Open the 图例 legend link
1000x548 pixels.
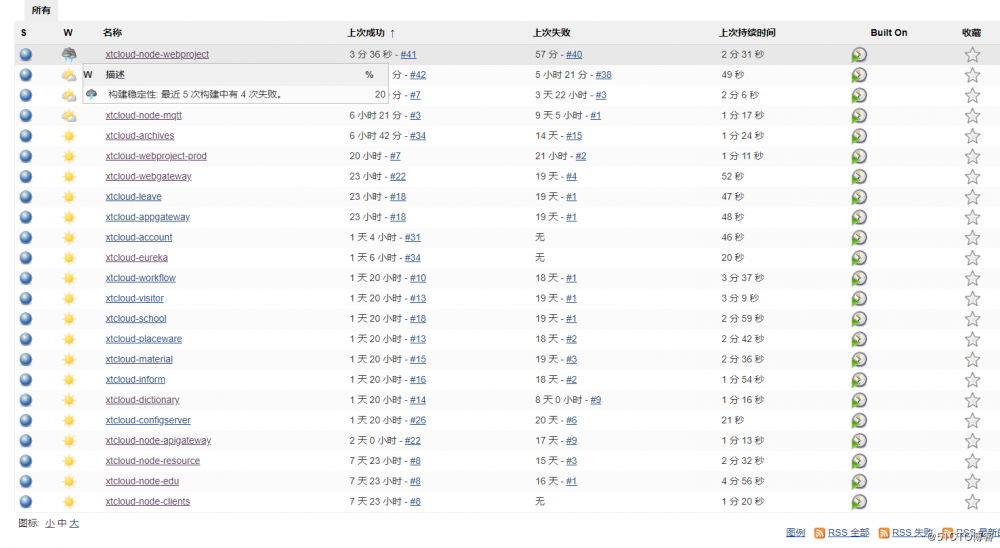(795, 533)
